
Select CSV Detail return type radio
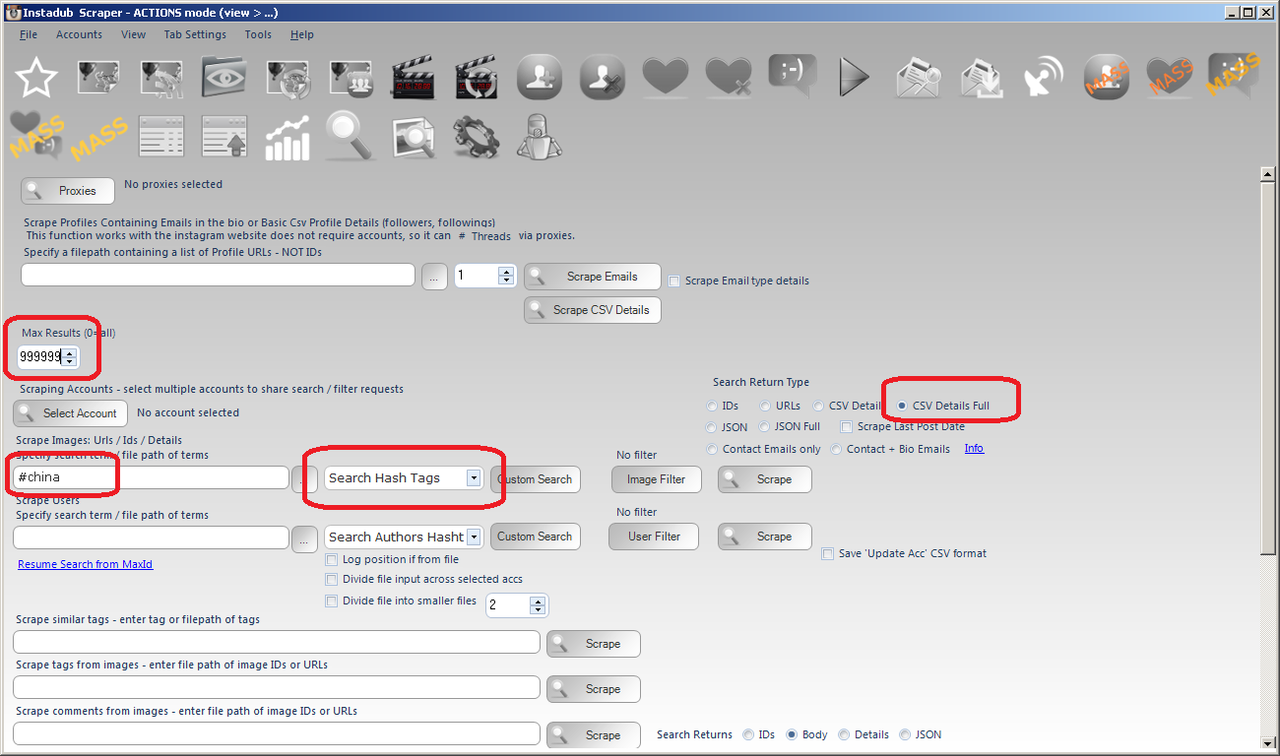819,406
